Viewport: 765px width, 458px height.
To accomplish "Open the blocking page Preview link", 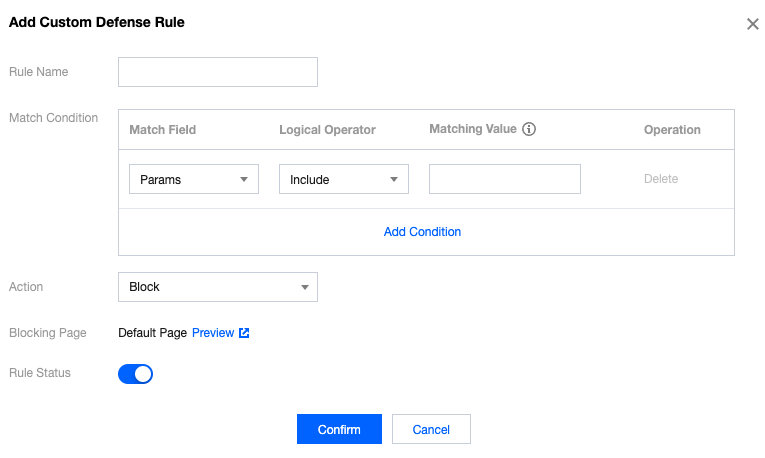I will (213, 333).
